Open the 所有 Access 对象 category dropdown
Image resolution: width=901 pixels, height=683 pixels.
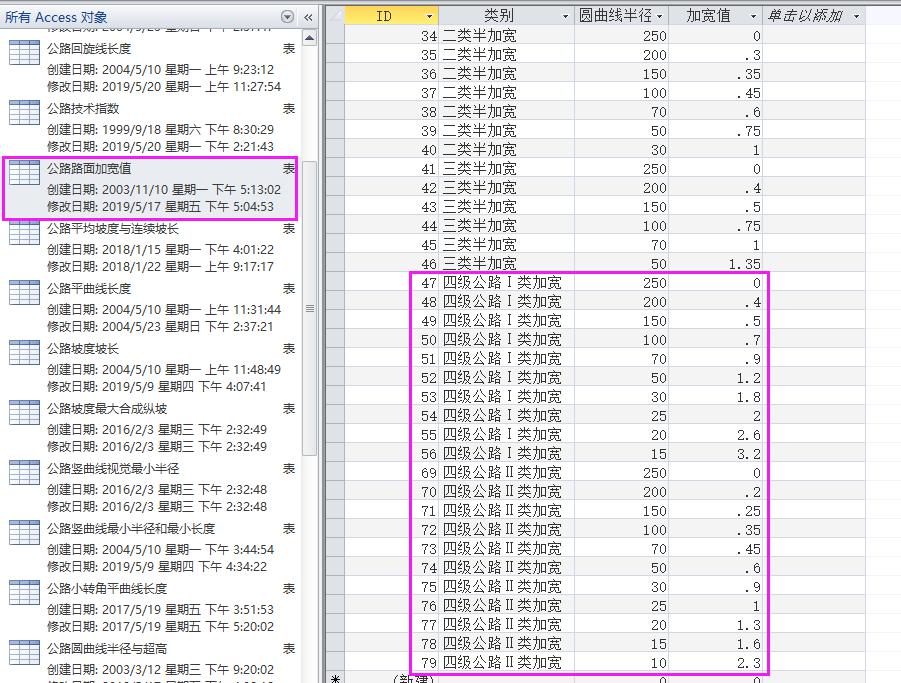[x=288, y=17]
